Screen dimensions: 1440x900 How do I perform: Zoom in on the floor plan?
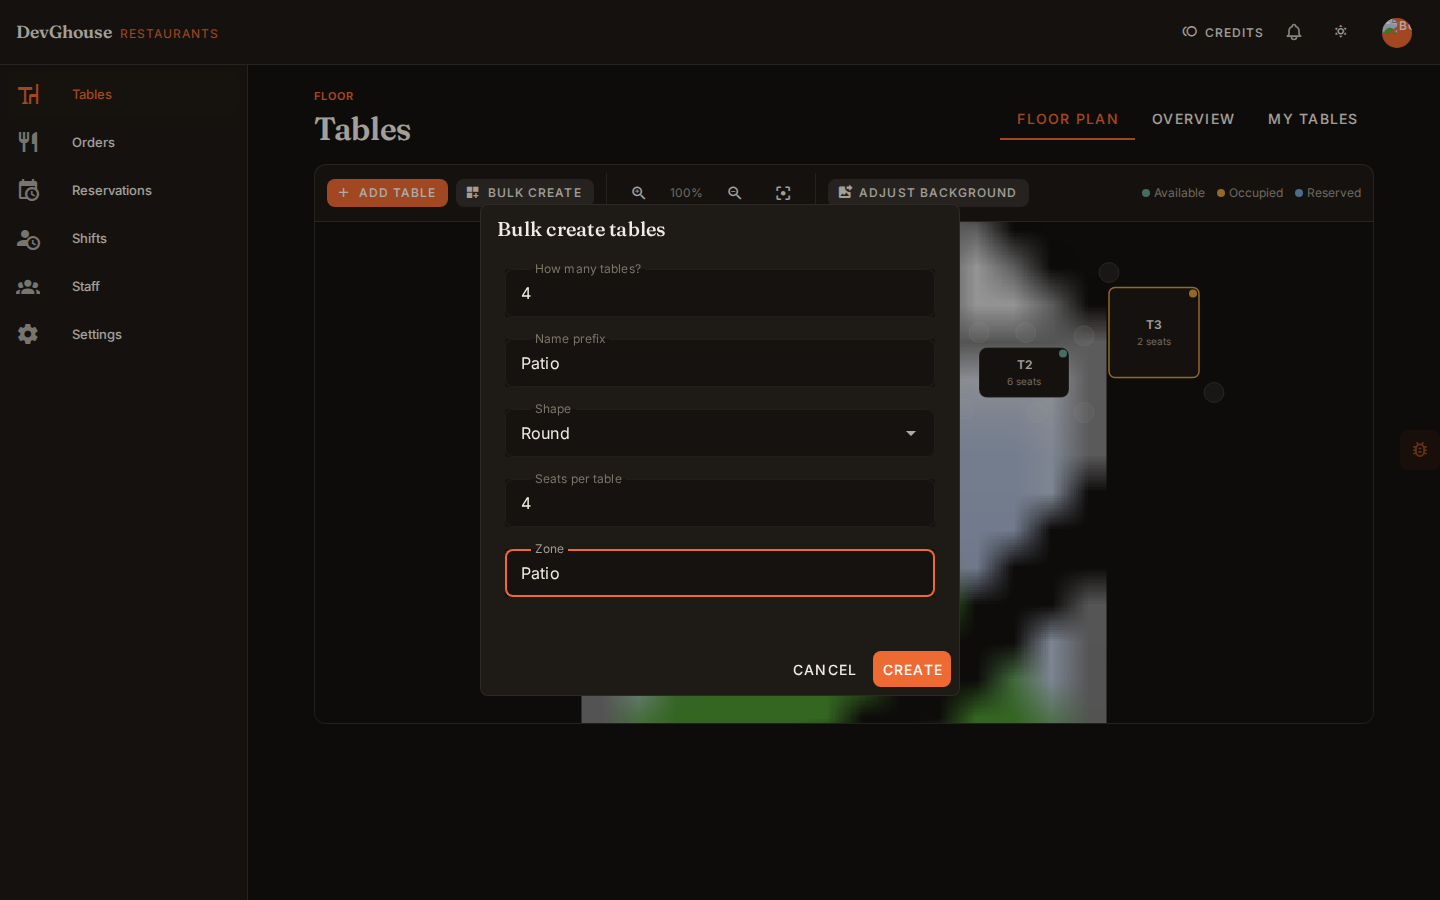tap(638, 193)
